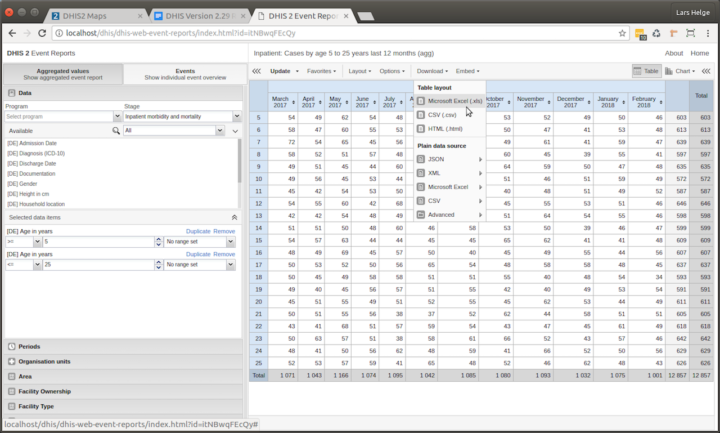Viewport: 720px width, 433px height.
Task: Open the Stage dropdown arrow
Action: coord(237,117)
